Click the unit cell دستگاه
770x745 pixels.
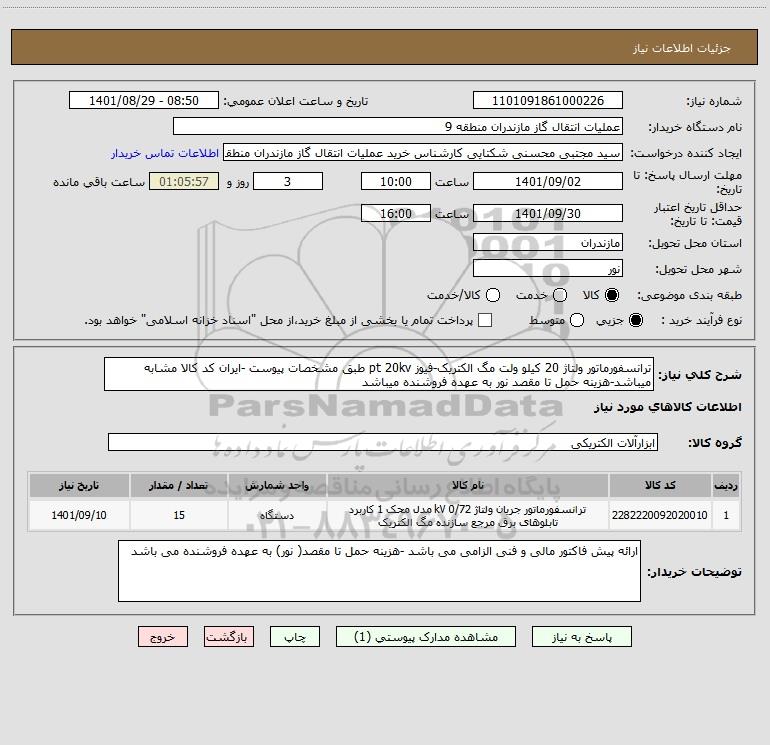(x=277, y=515)
